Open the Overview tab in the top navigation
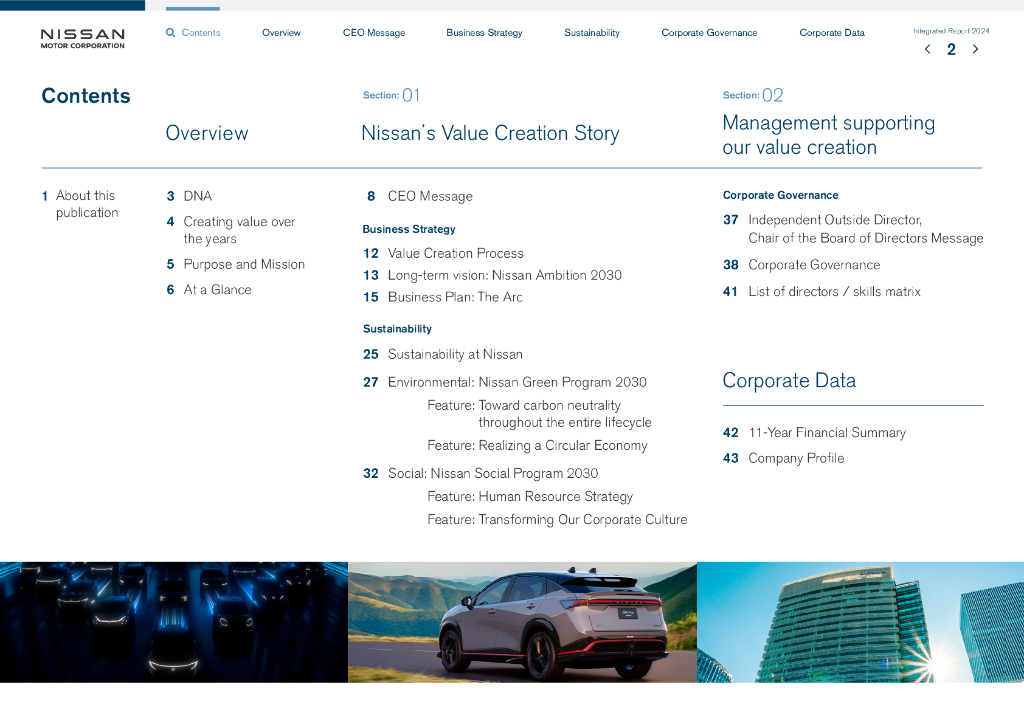The width and height of the screenshot is (1024, 724). coord(281,33)
